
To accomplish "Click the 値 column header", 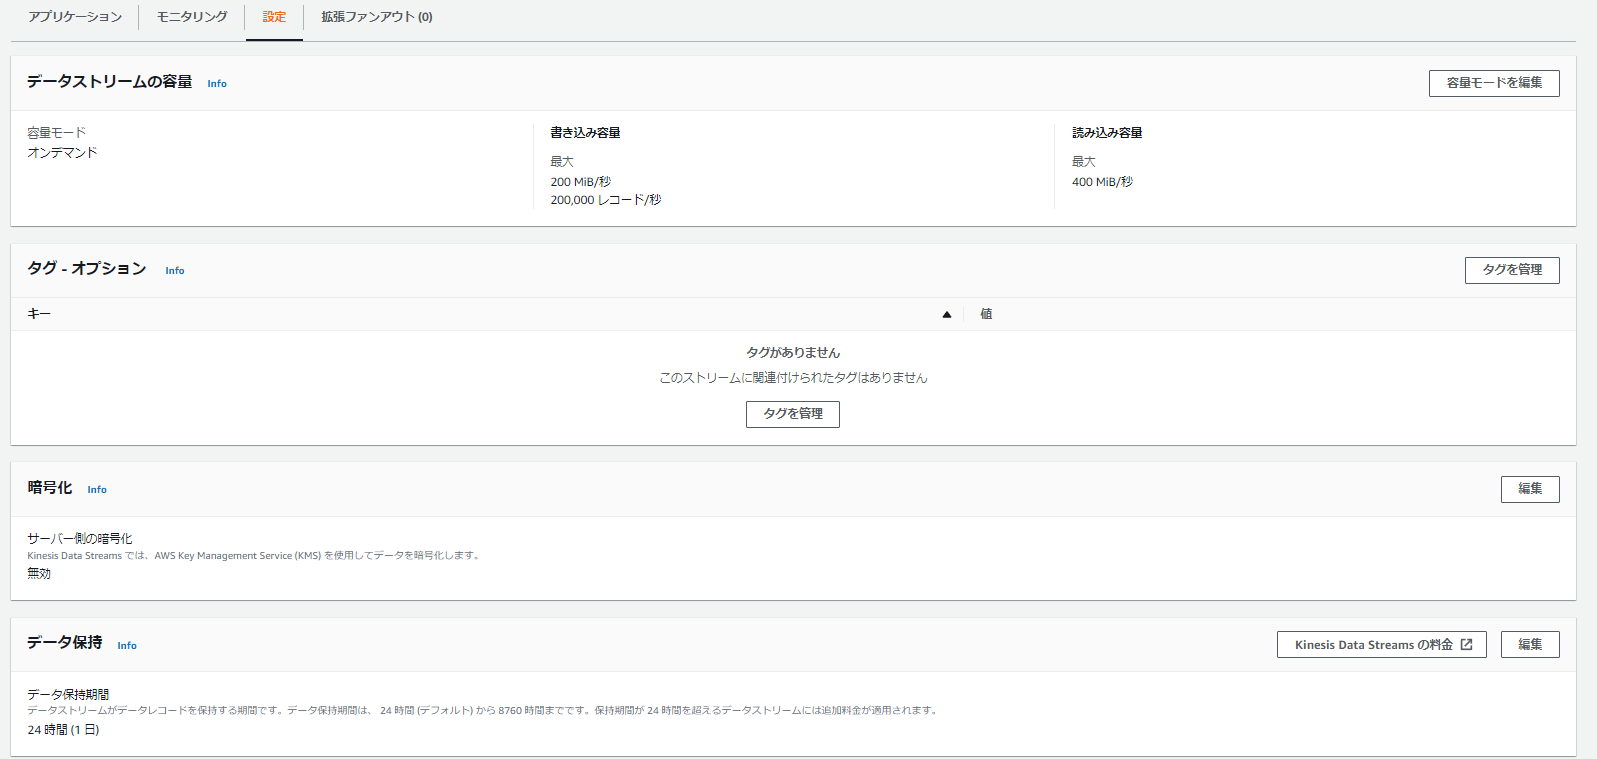I will click(986, 314).
